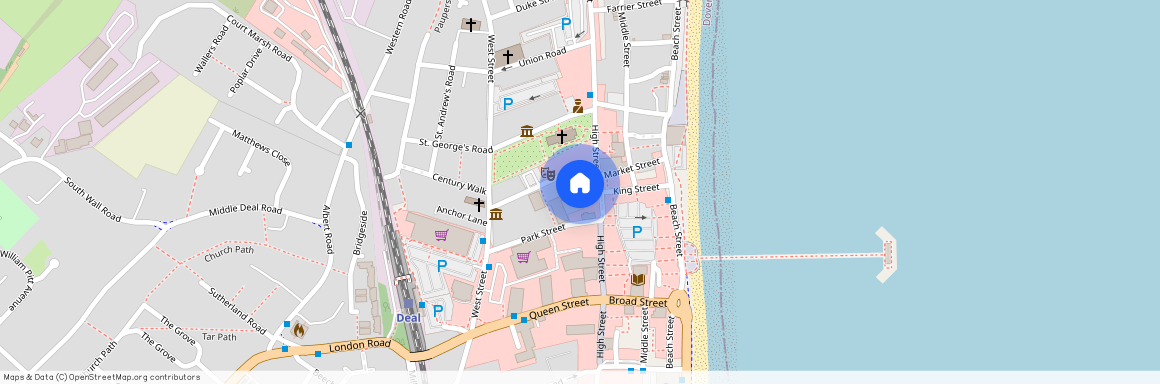
Task: Select the Park Street label
Action: (543, 234)
